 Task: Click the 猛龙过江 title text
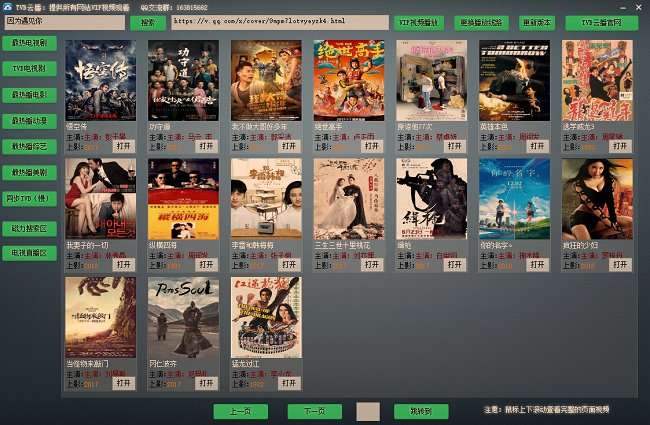(245, 364)
